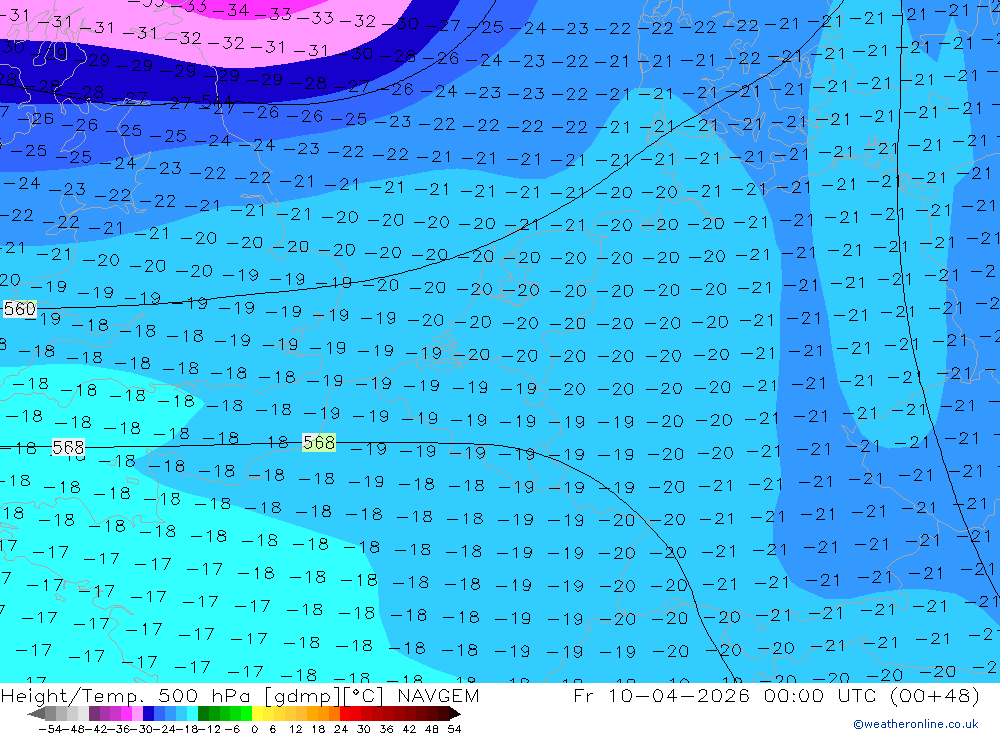Click the NAVGEM model name in title
This screenshot has height=733, width=1000.
click(x=439, y=695)
